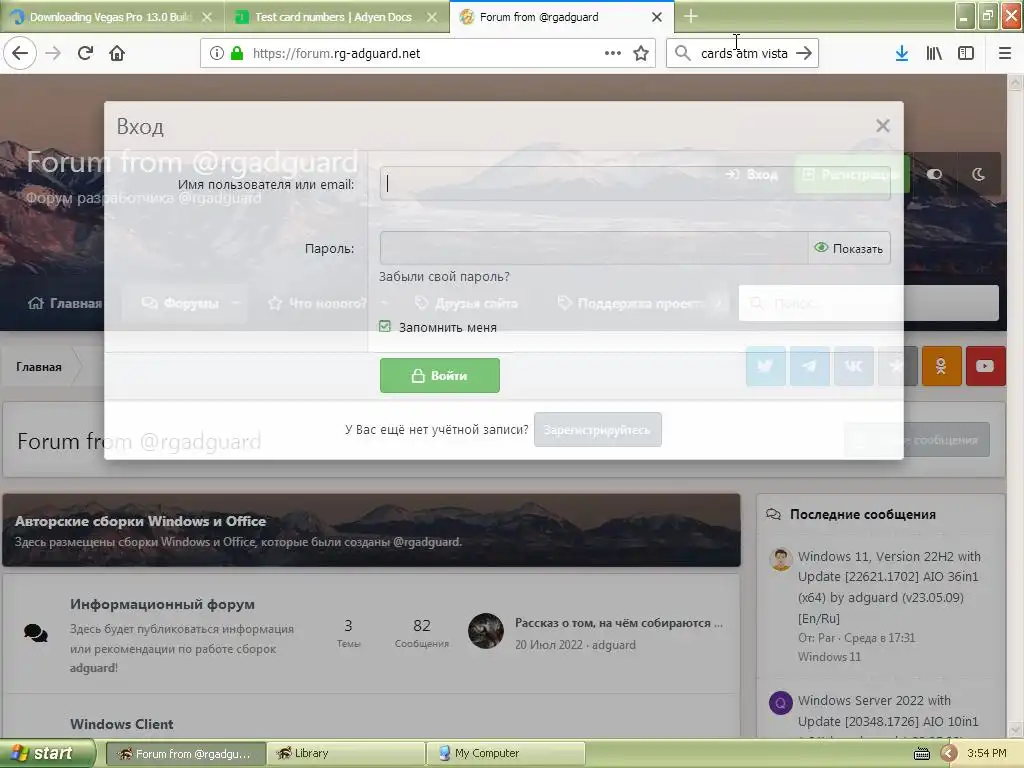This screenshot has width=1024, height=768.
Task: Switch to Library taskbar window
Action: 344,753
